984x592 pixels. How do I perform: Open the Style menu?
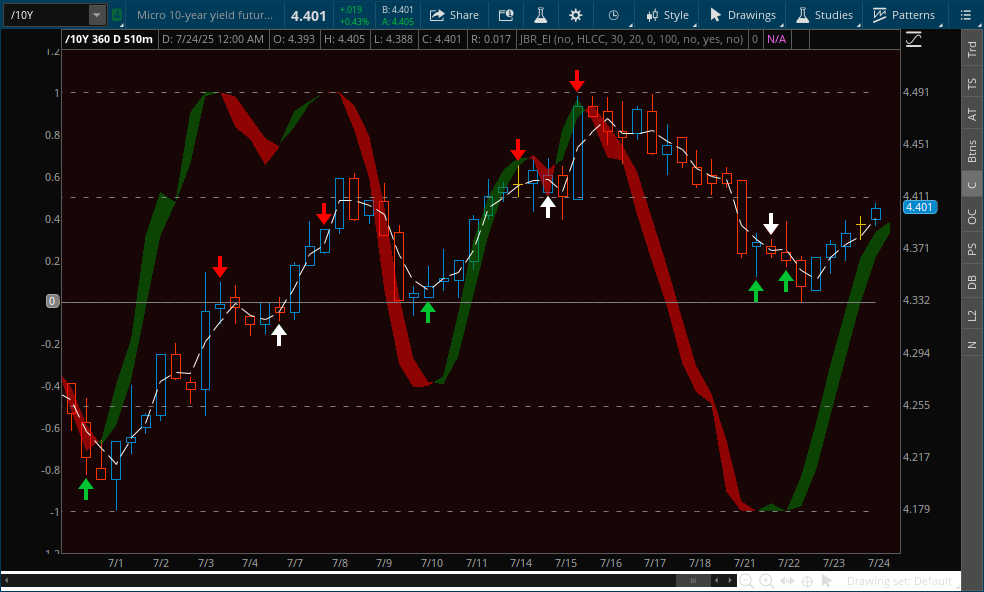[667, 15]
